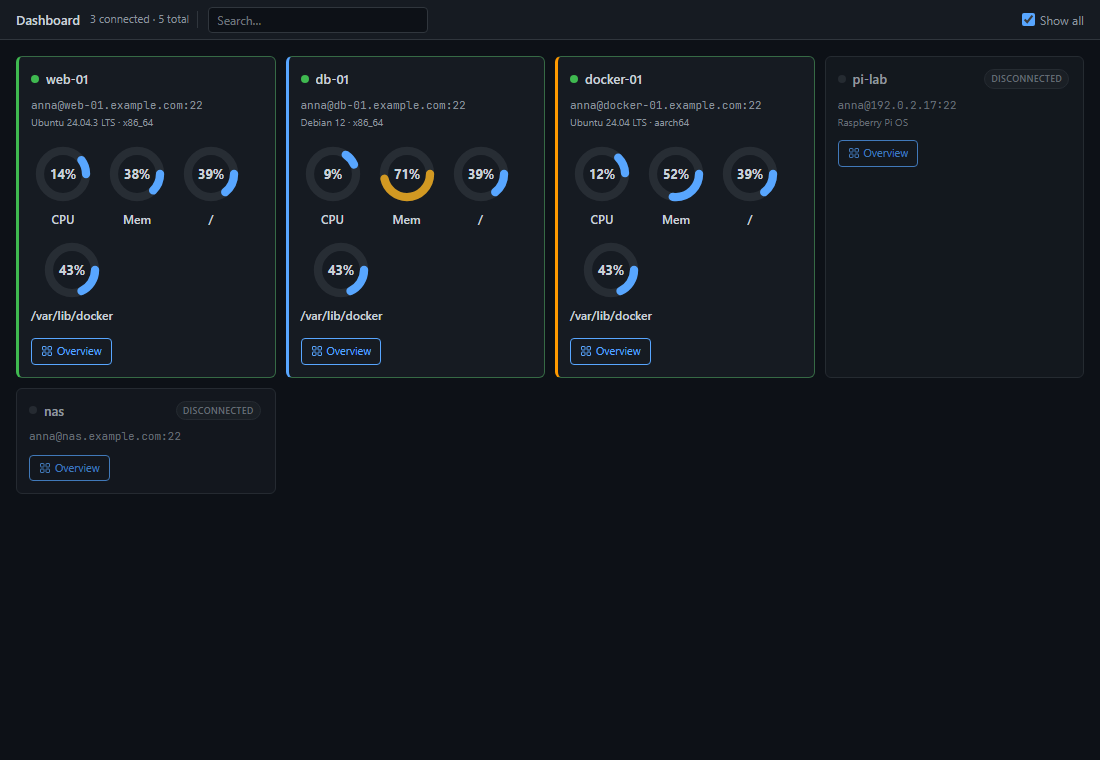This screenshot has height=760, width=1100.
Task: Click the pi-lab host name
Action: 869,79
